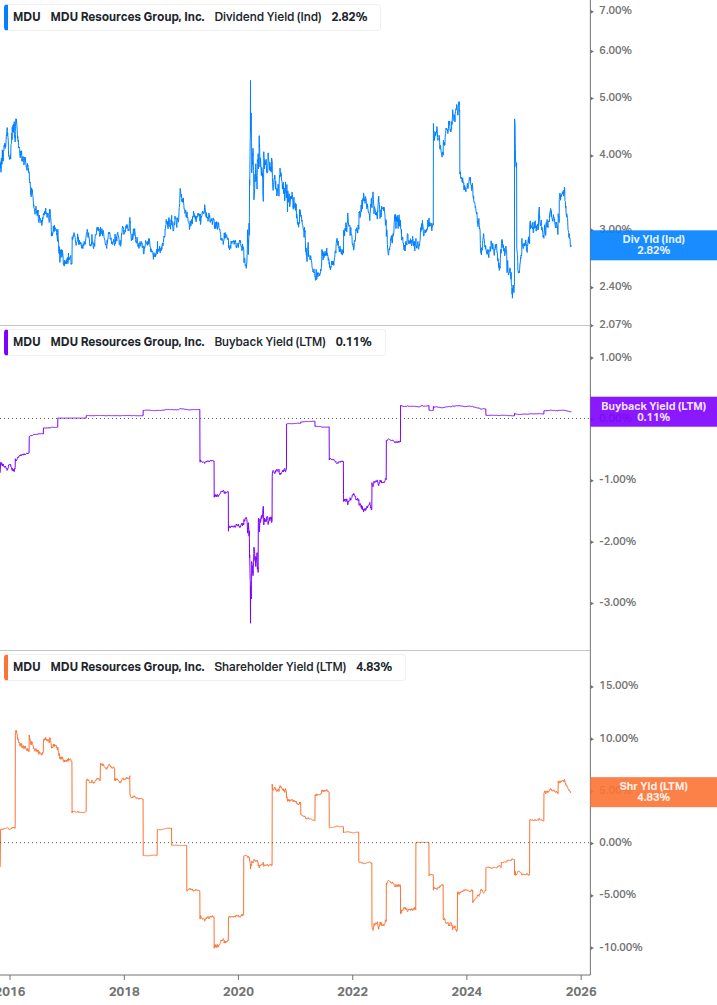Click the 2.40% axis label in dividend chart
This screenshot has width=717, height=1005.
pos(615,287)
